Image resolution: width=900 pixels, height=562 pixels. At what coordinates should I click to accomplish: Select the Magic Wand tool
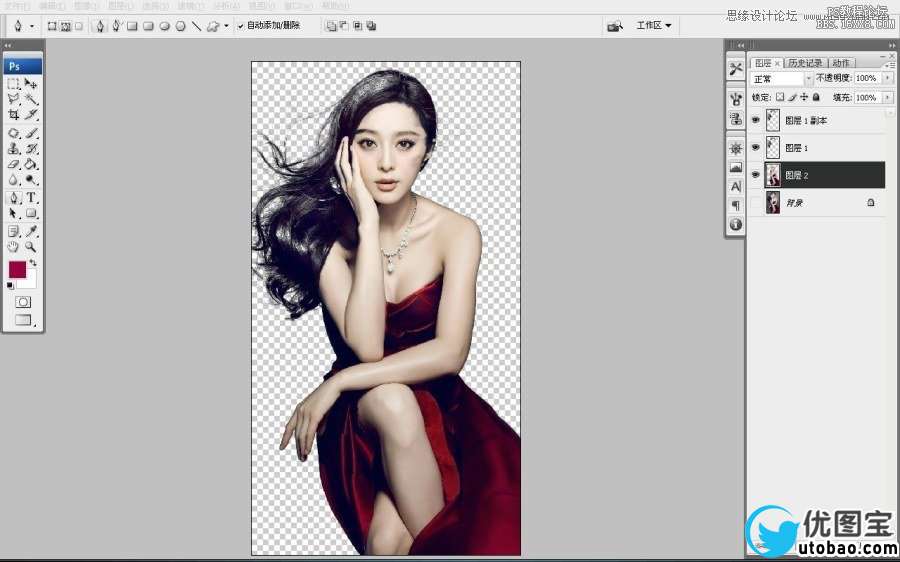point(30,99)
